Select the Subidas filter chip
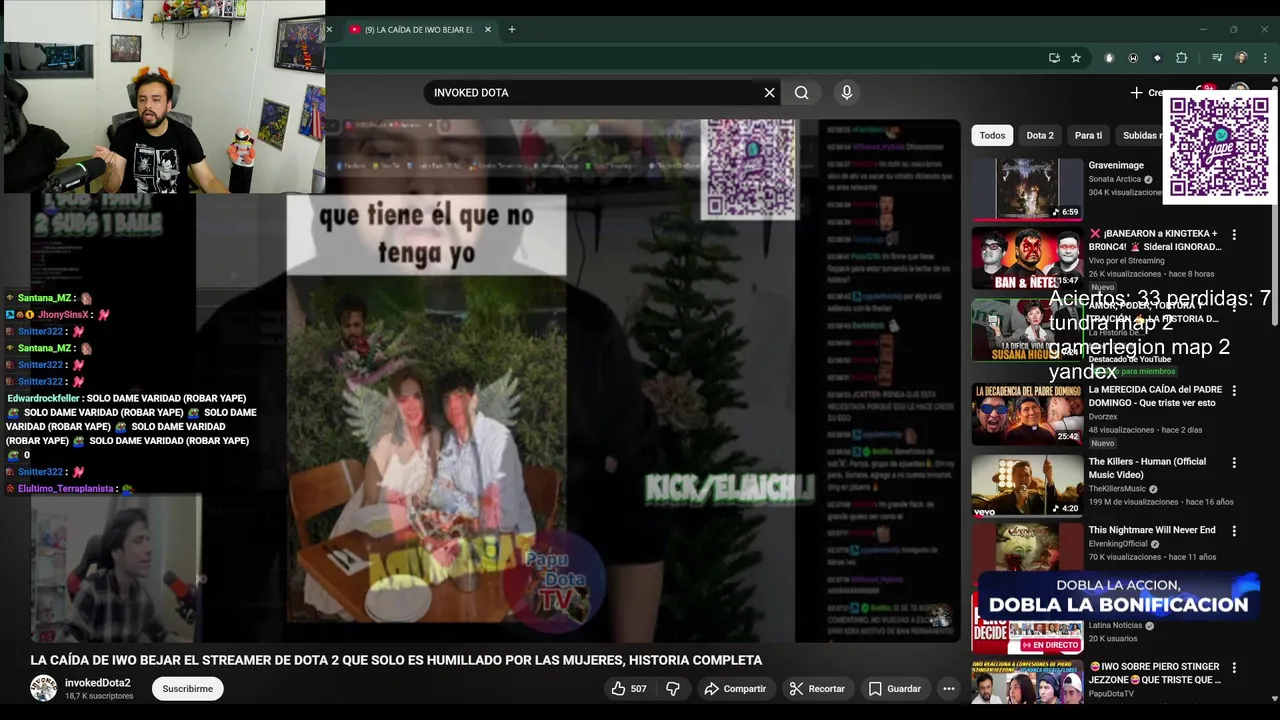Viewport: 1280px width, 720px height. coord(1142,135)
